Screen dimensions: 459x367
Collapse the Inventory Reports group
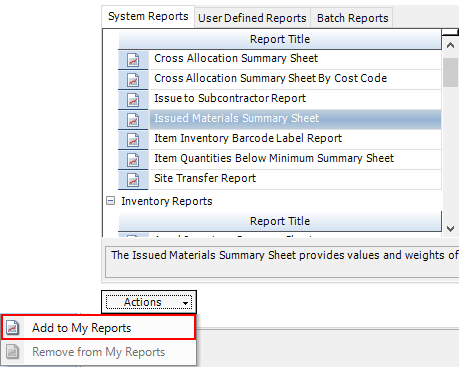[x=110, y=201]
